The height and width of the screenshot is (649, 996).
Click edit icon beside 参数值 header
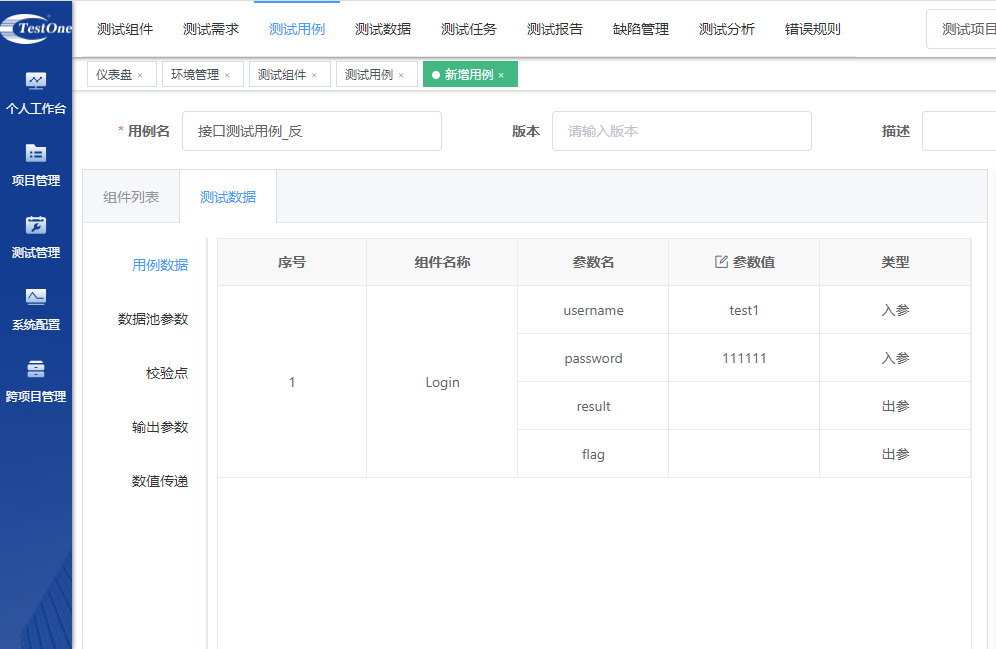pyautogui.click(x=721, y=262)
